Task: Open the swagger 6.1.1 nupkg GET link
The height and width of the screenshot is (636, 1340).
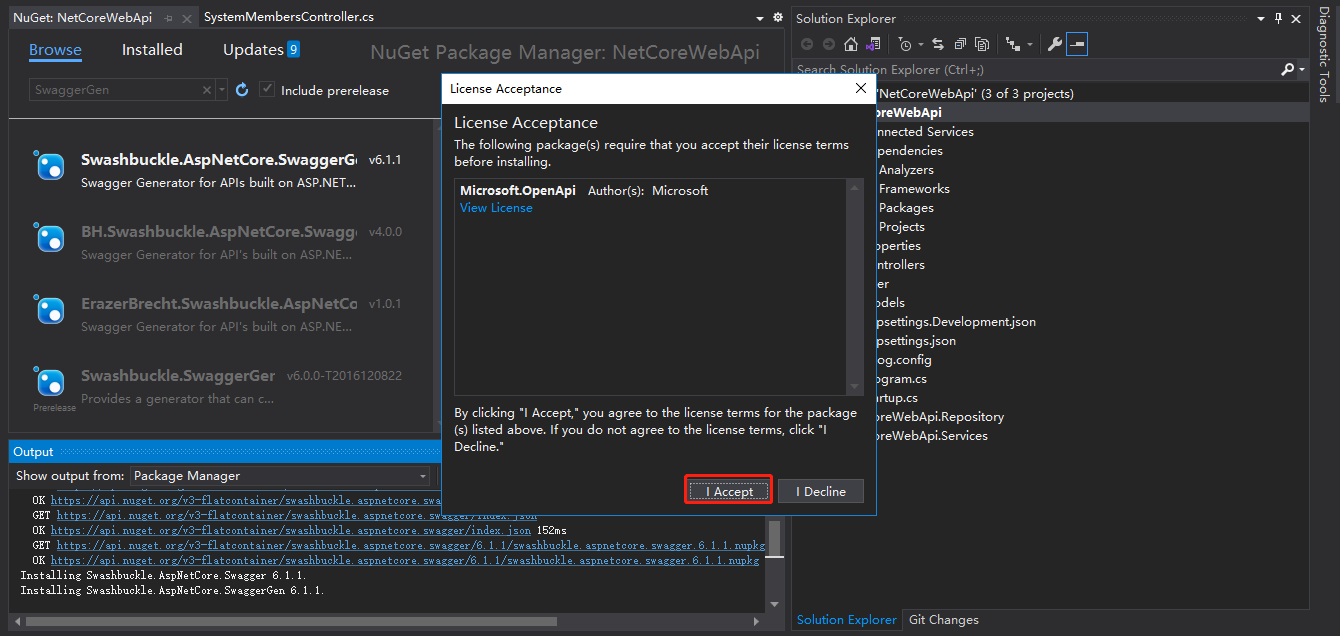Action: click(x=411, y=546)
